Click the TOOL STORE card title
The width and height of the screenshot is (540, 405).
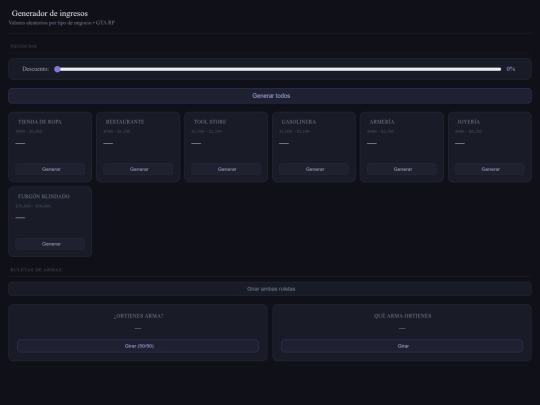(x=210, y=122)
